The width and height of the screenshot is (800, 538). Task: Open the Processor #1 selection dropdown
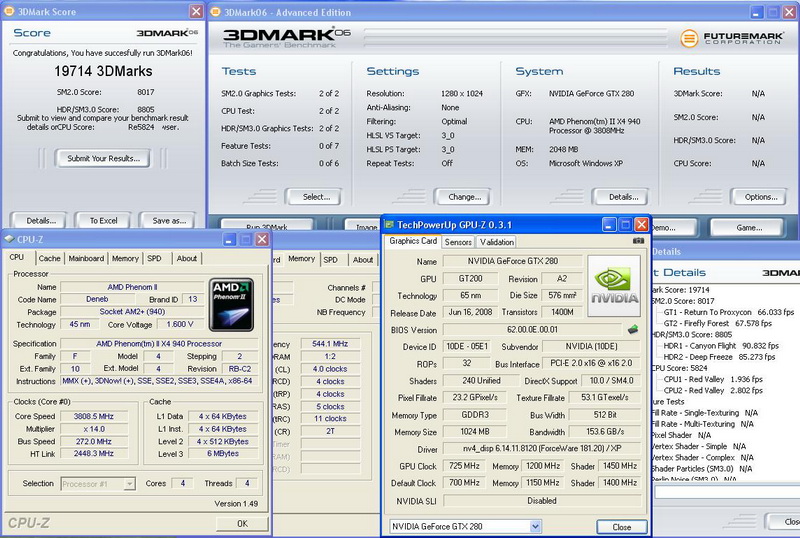pyautogui.click(x=130, y=483)
